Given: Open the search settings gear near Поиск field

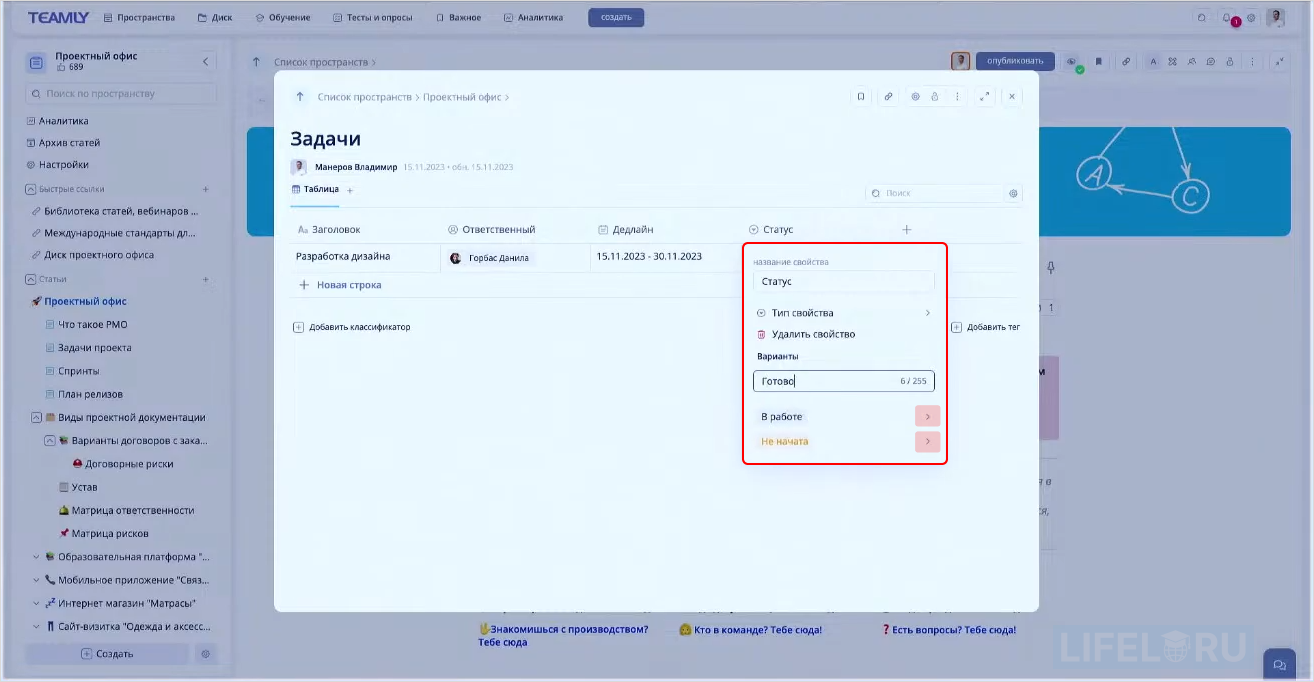Looking at the screenshot, I should 1013,193.
